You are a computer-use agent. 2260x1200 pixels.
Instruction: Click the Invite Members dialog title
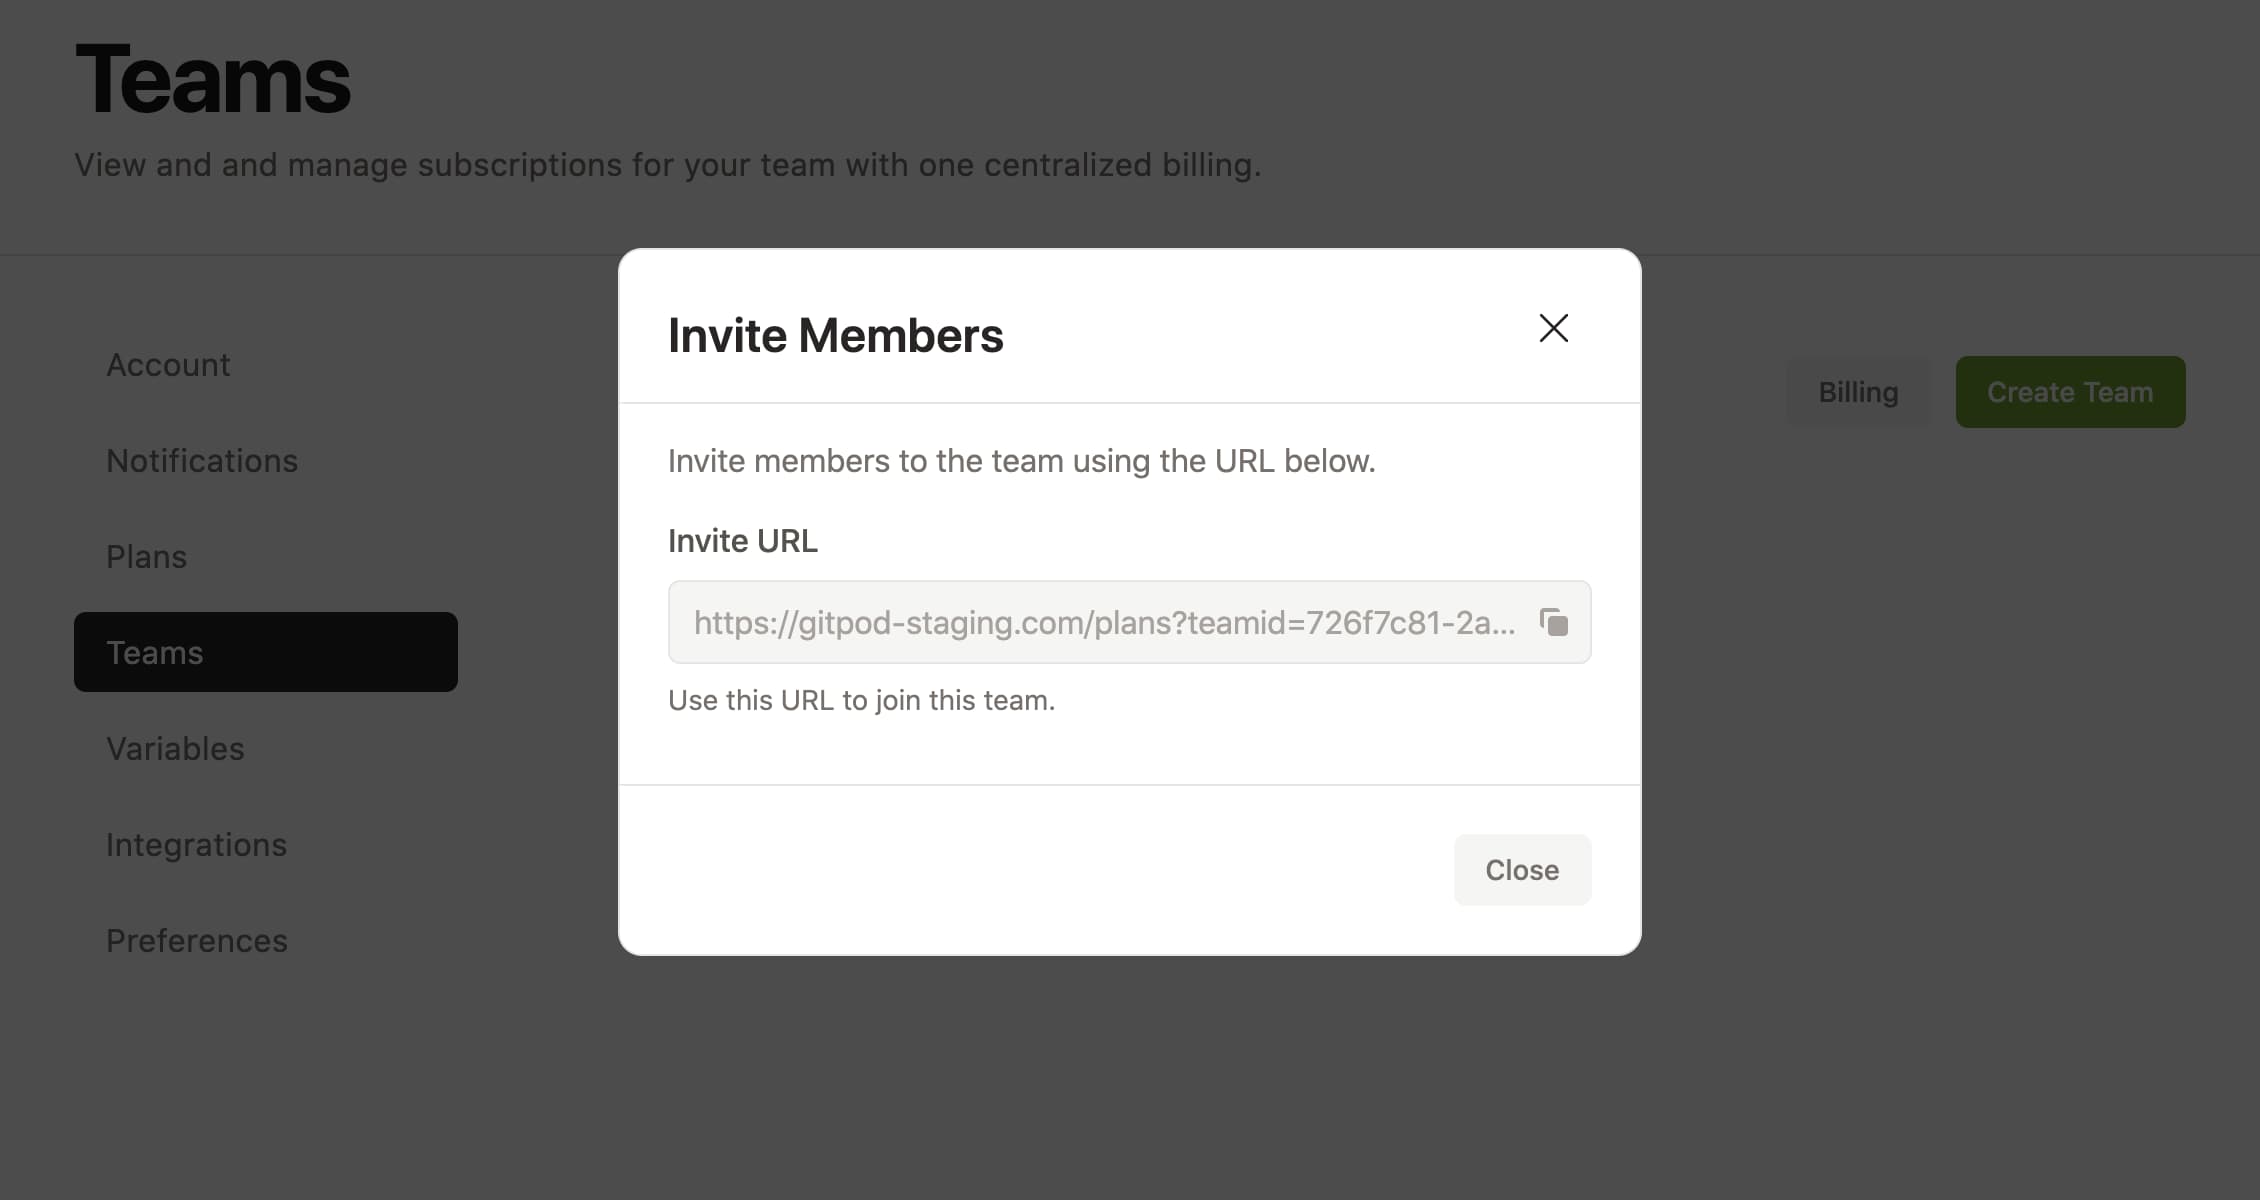point(835,335)
